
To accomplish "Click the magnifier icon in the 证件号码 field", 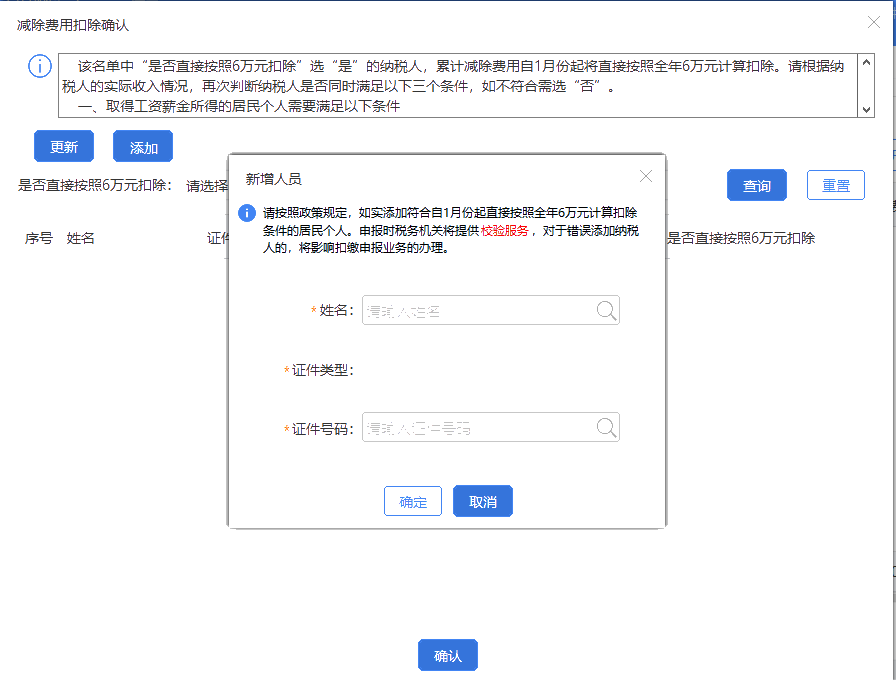I will [x=606, y=426].
